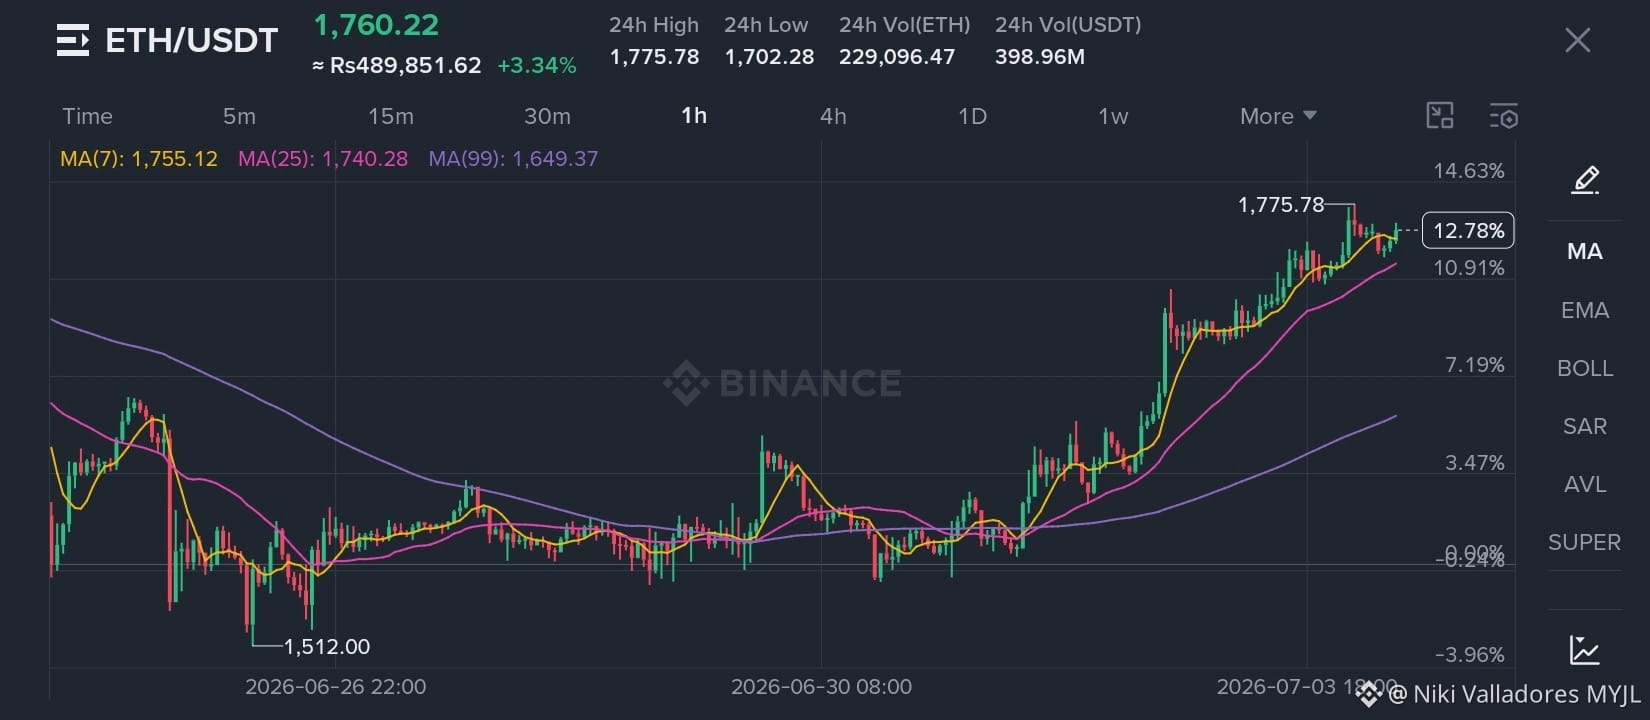Click the +3.34% change value

tap(537, 66)
